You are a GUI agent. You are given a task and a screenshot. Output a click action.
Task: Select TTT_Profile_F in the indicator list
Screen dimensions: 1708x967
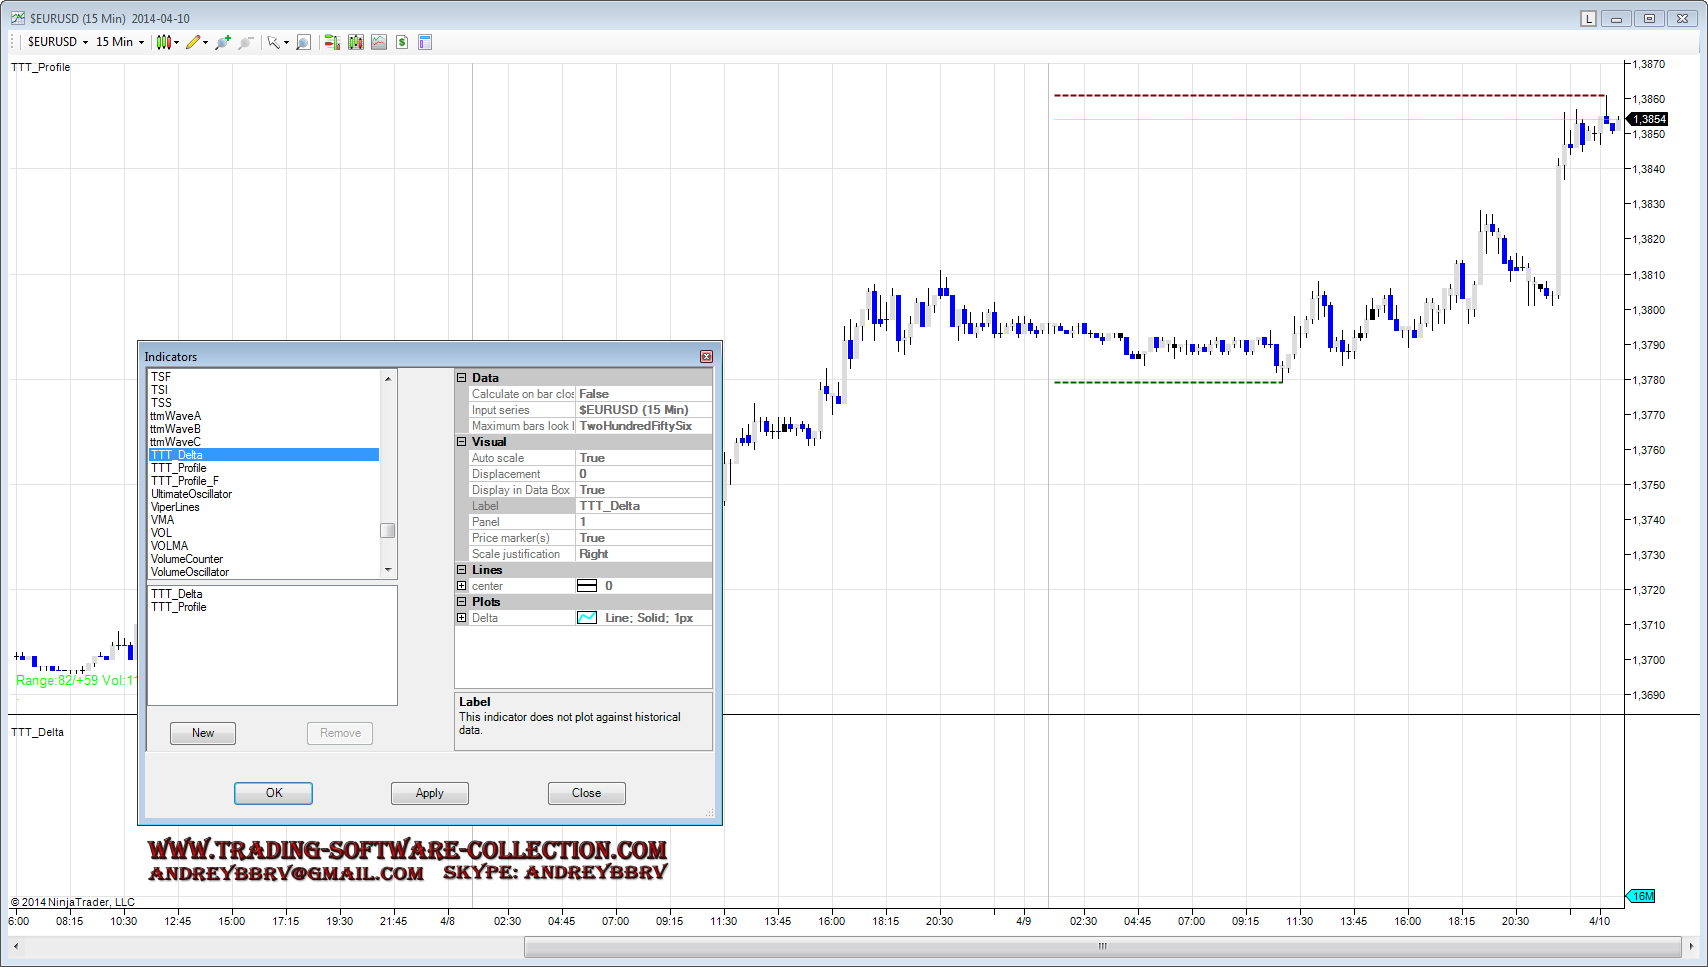pyautogui.click(x=185, y=481)
